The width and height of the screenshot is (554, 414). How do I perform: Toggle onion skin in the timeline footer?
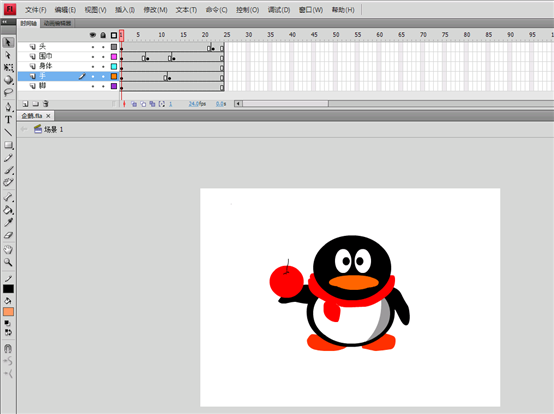pos(134,104)
